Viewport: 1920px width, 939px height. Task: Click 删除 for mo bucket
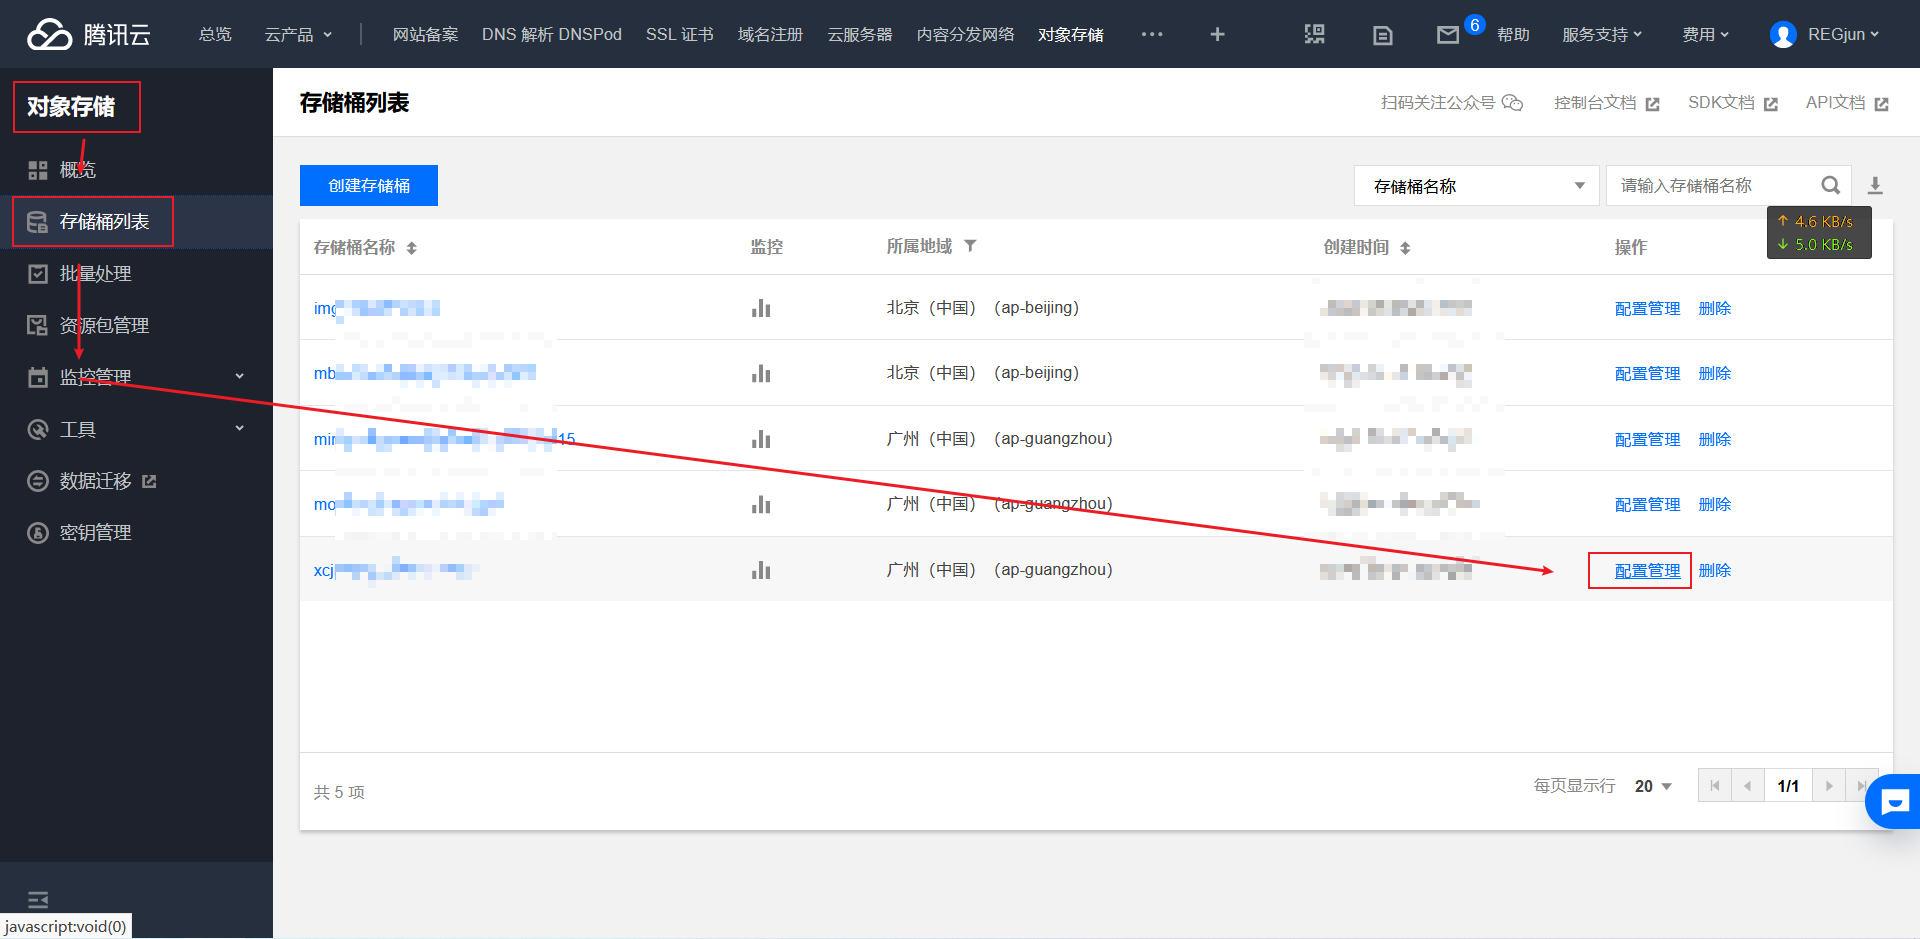[x=1714, y=504]
